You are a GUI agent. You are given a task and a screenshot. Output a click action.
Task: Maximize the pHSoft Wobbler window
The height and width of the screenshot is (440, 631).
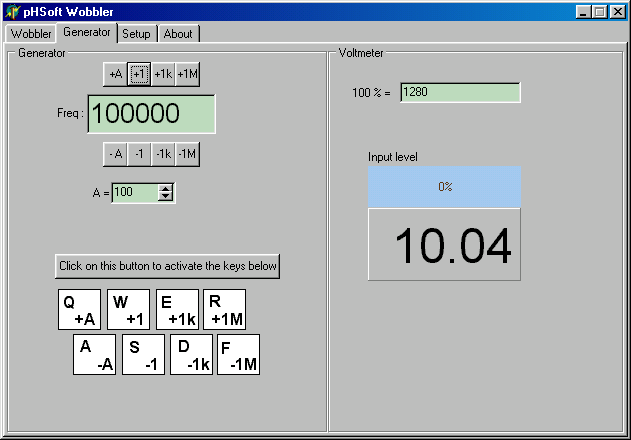[599, 12]
